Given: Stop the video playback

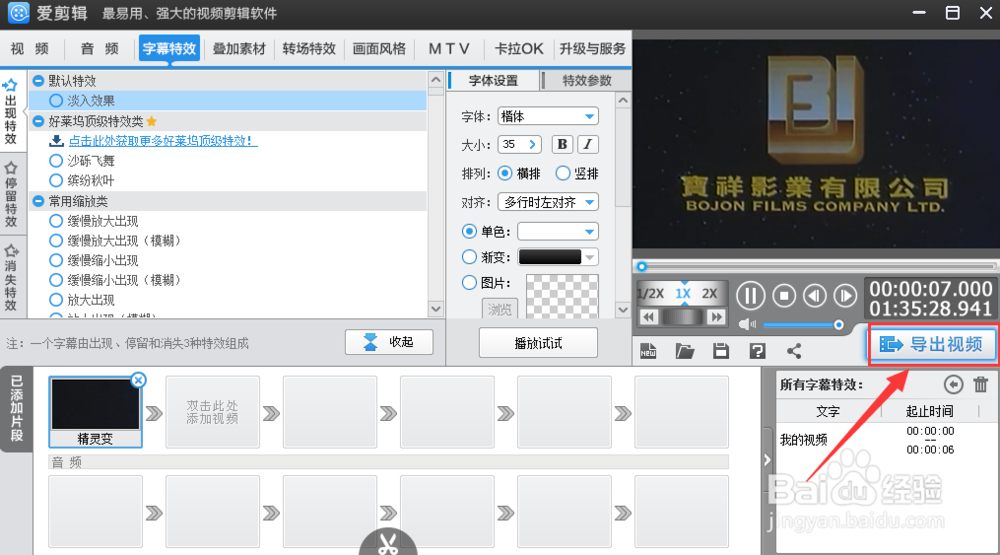Looking at the screenshot, I should (784, 296).
